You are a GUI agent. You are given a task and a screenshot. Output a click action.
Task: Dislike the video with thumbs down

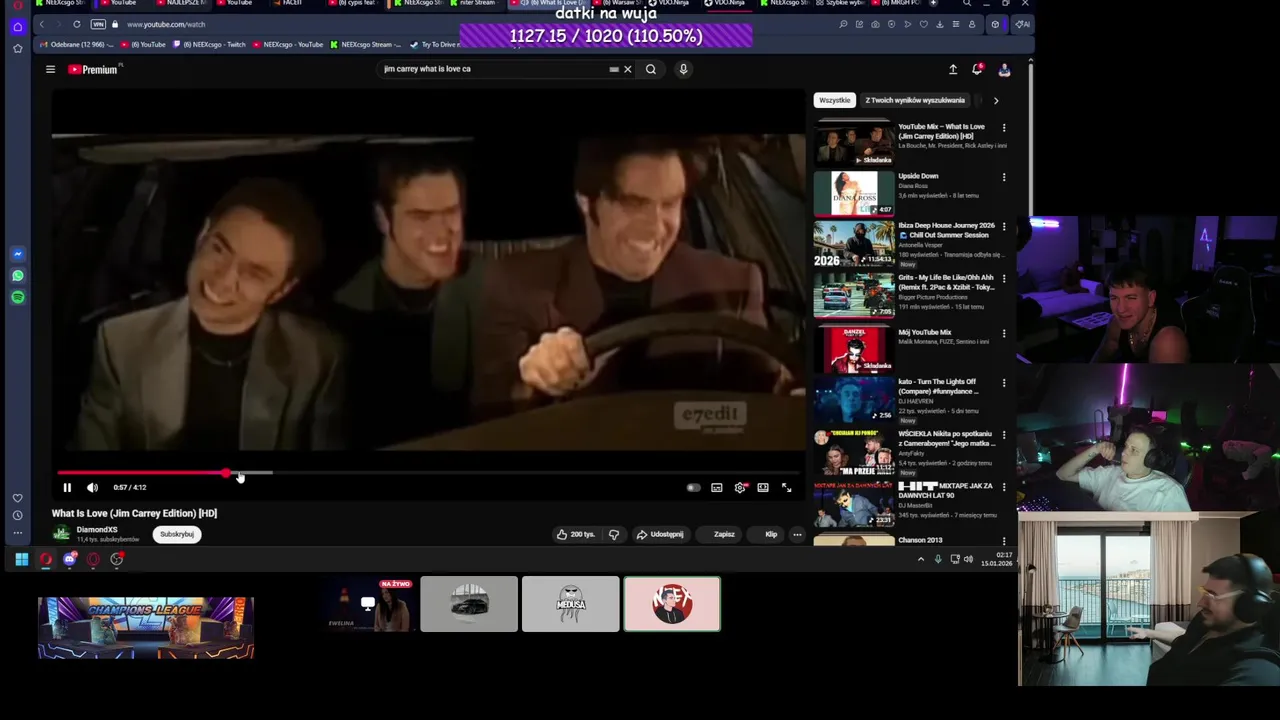pos(614,534)
